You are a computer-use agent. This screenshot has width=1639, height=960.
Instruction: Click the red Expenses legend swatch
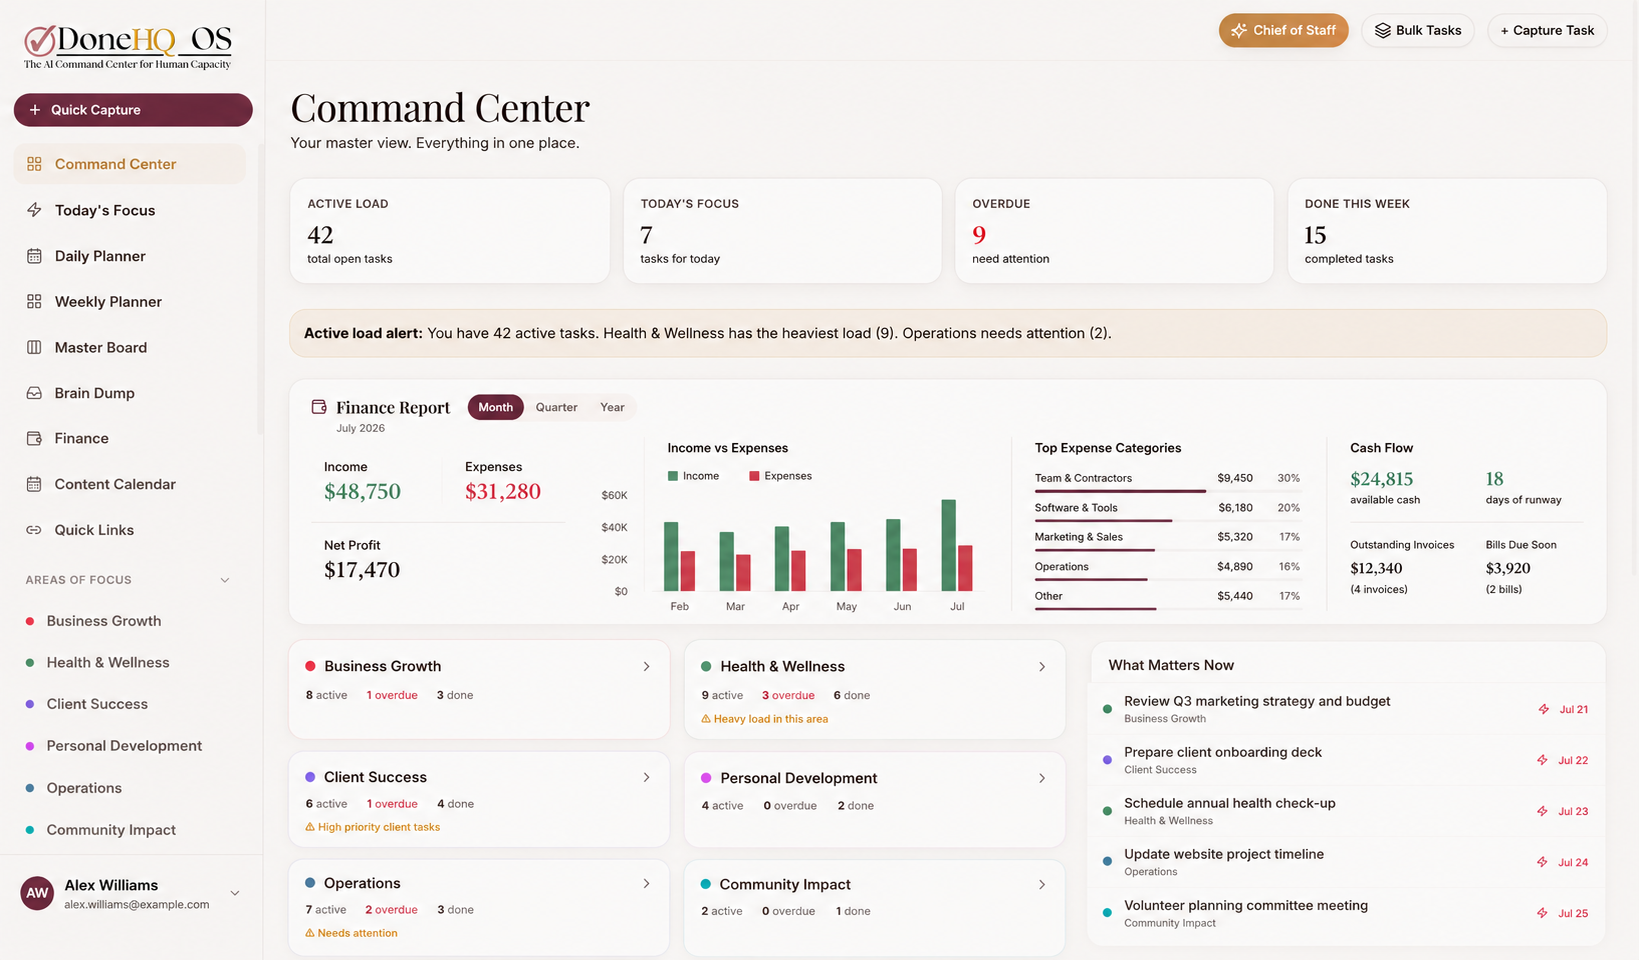754,476
